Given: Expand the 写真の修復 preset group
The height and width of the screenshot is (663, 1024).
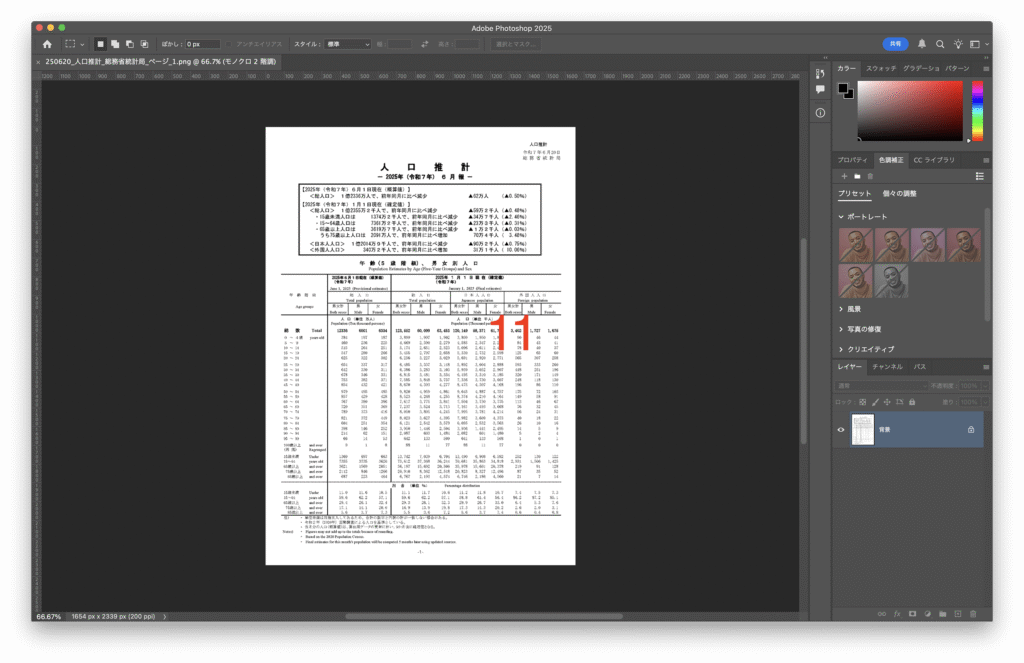Looking at the screenshot, I should click(x=840, y=329).
